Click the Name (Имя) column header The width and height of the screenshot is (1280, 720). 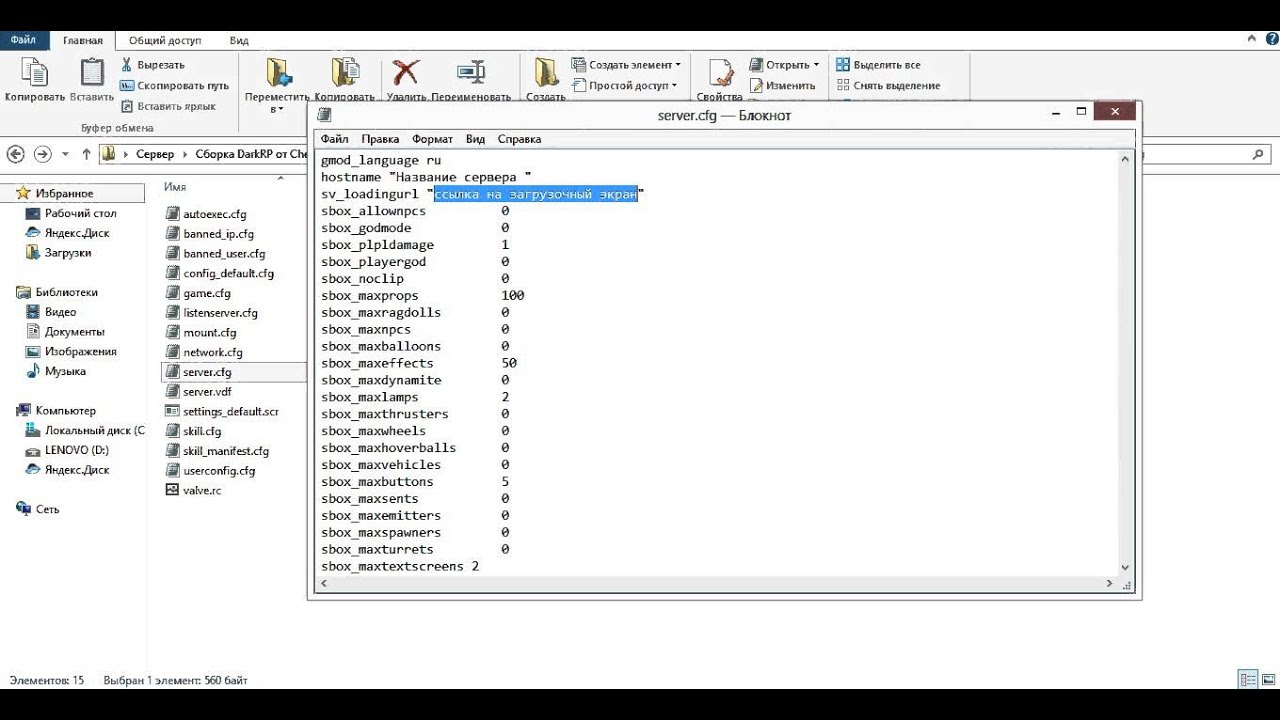(175, 187)
